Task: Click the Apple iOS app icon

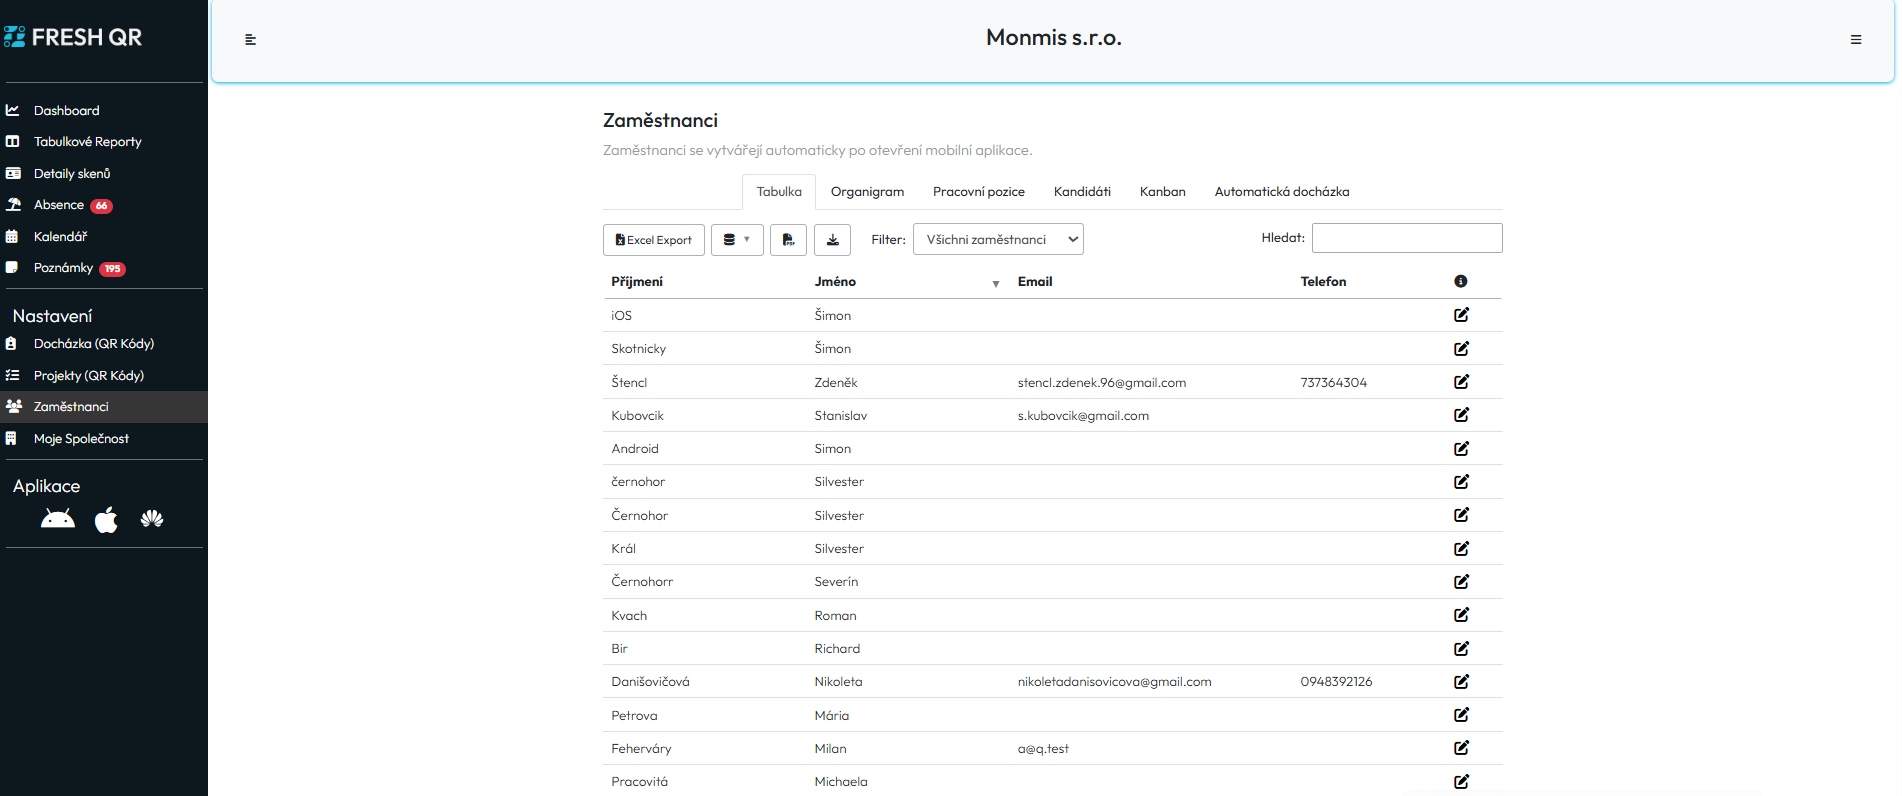Action: (106, 519)
